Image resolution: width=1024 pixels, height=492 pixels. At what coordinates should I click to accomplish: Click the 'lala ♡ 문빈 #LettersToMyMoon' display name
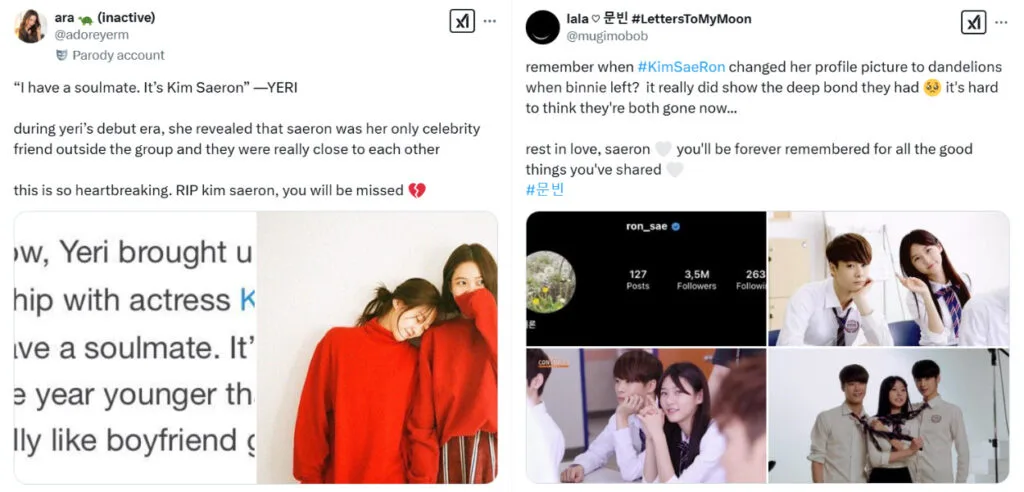[658, 19]
